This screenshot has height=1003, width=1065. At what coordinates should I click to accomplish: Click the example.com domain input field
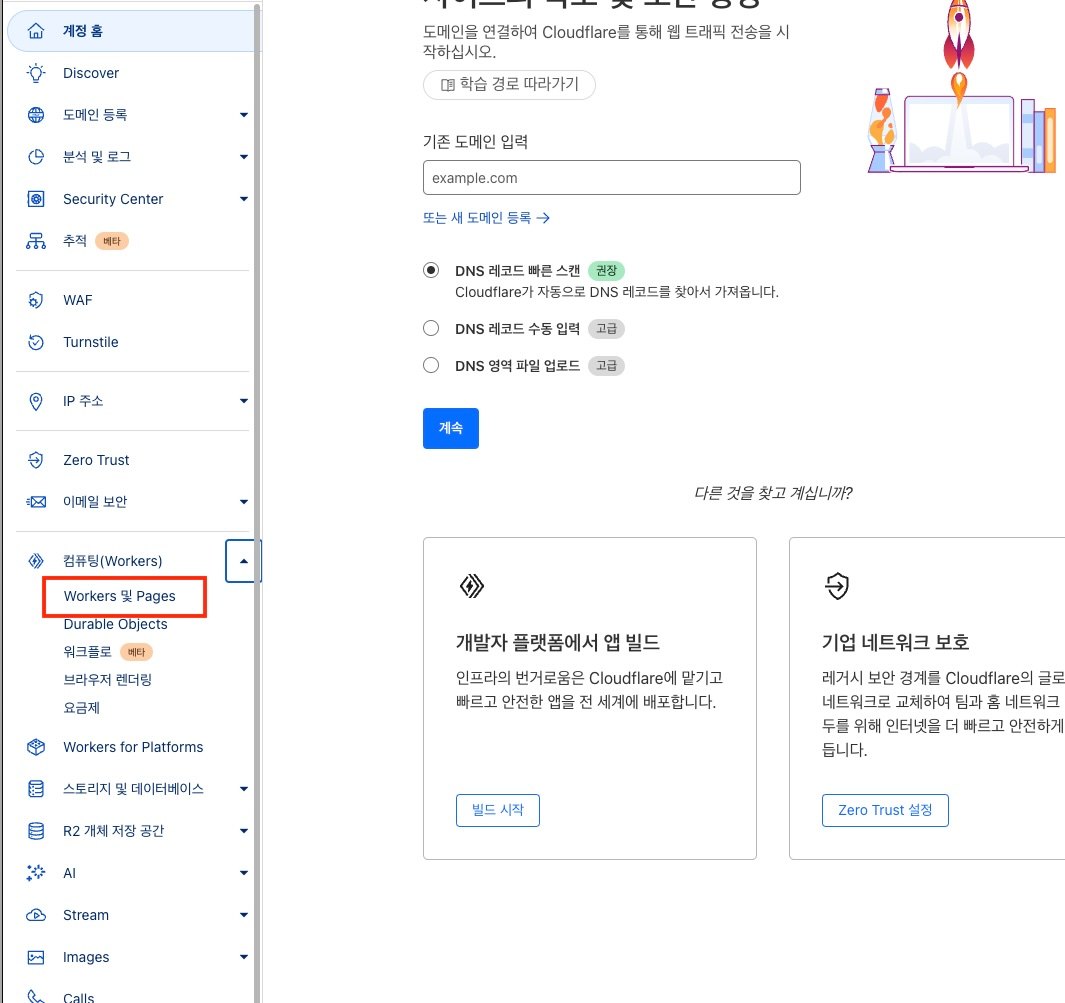pos(611,178)
